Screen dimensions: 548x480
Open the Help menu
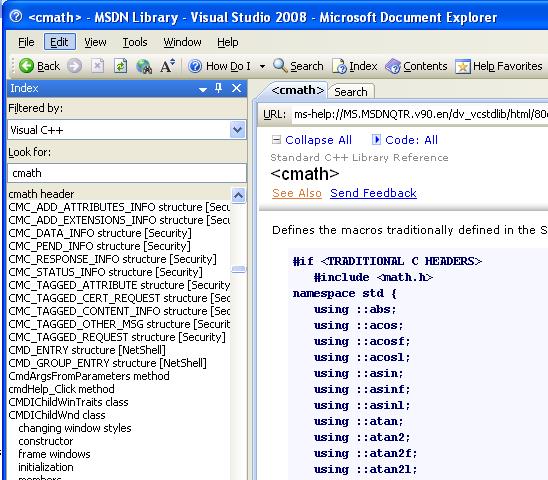228,42
